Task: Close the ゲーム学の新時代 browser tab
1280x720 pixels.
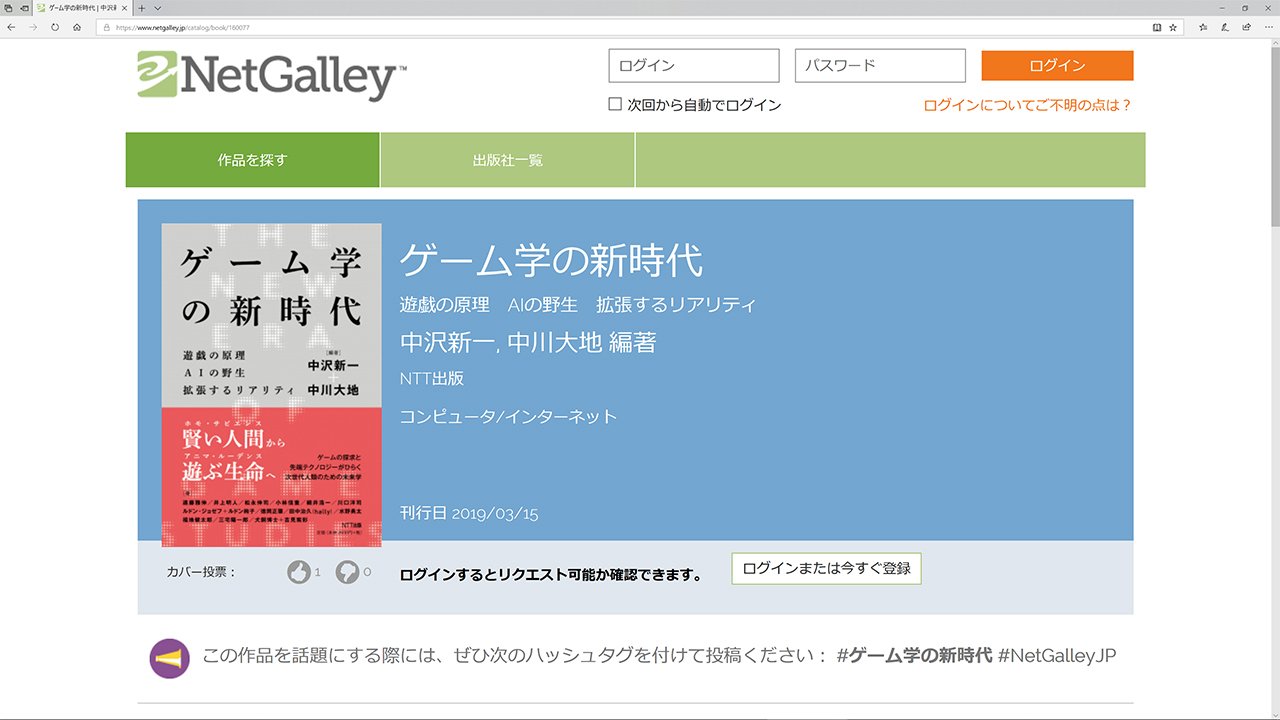Action: click(x=126, y=8)
